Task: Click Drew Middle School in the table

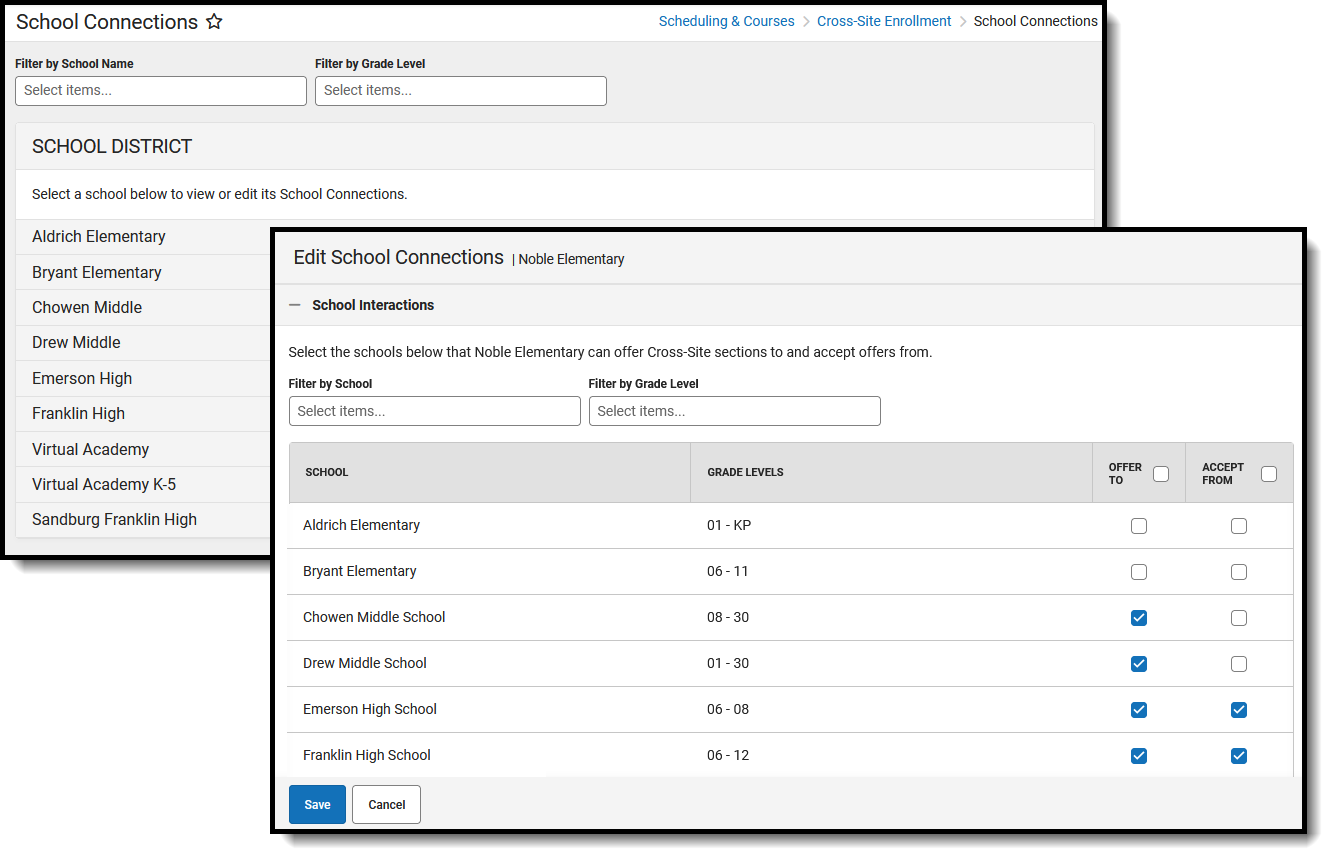Action: 365,664
